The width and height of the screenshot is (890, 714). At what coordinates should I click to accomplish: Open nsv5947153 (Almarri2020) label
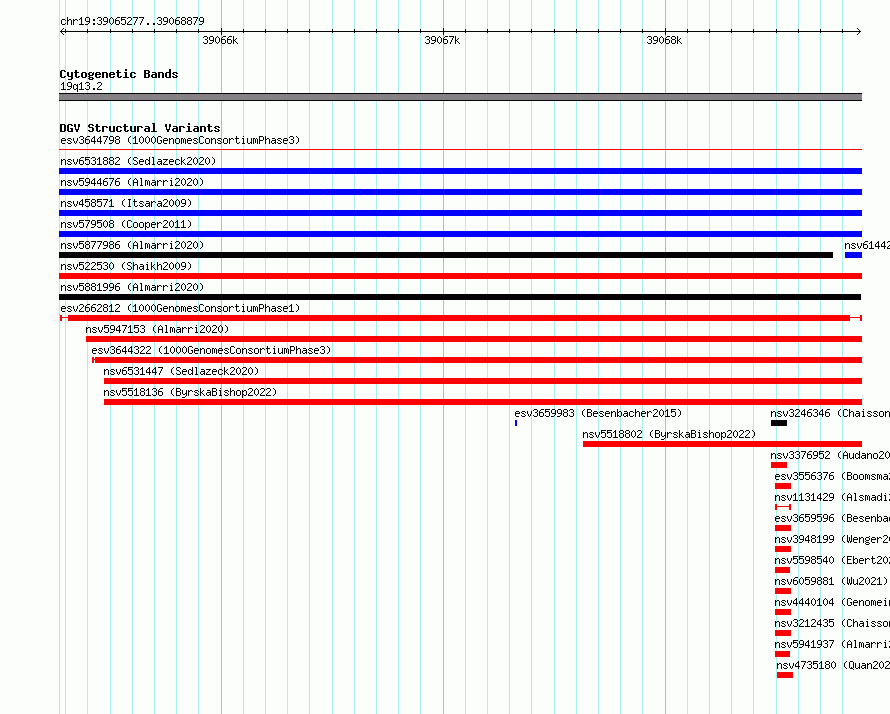(157, 329)
